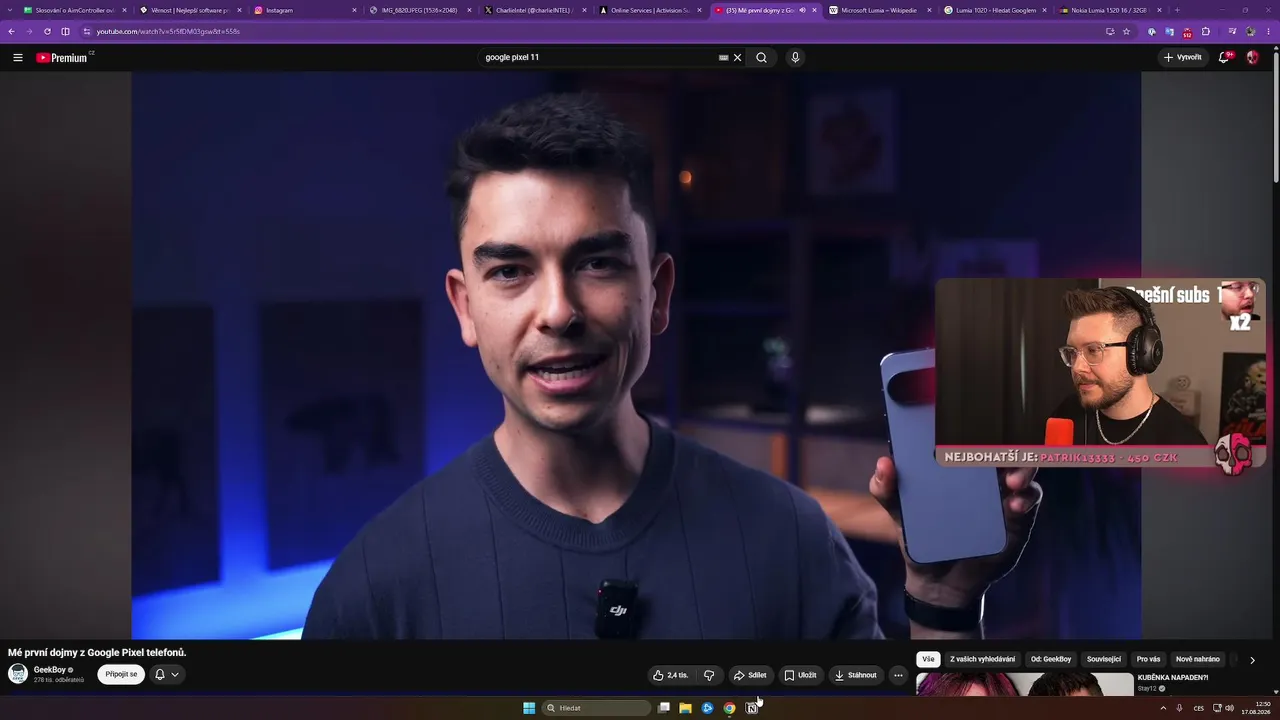
Task: Open Windows Start menu
Action: coord(529,708)
